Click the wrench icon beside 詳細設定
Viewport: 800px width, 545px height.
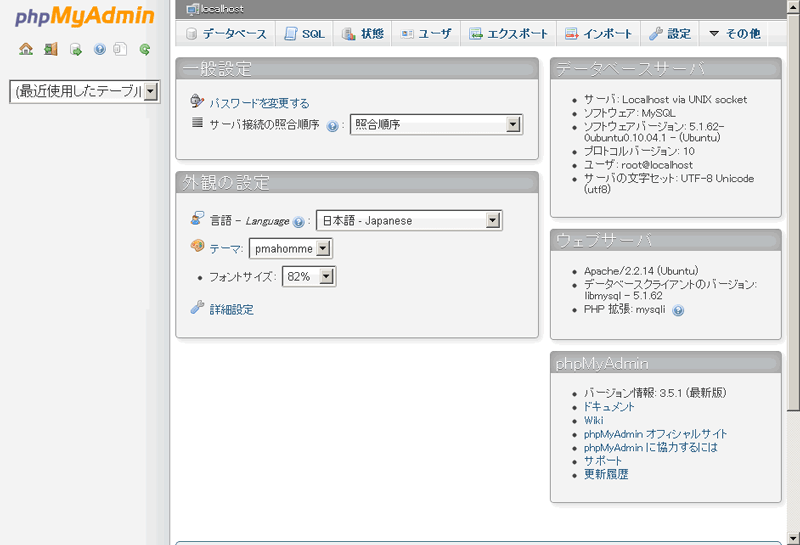(197, 307)
